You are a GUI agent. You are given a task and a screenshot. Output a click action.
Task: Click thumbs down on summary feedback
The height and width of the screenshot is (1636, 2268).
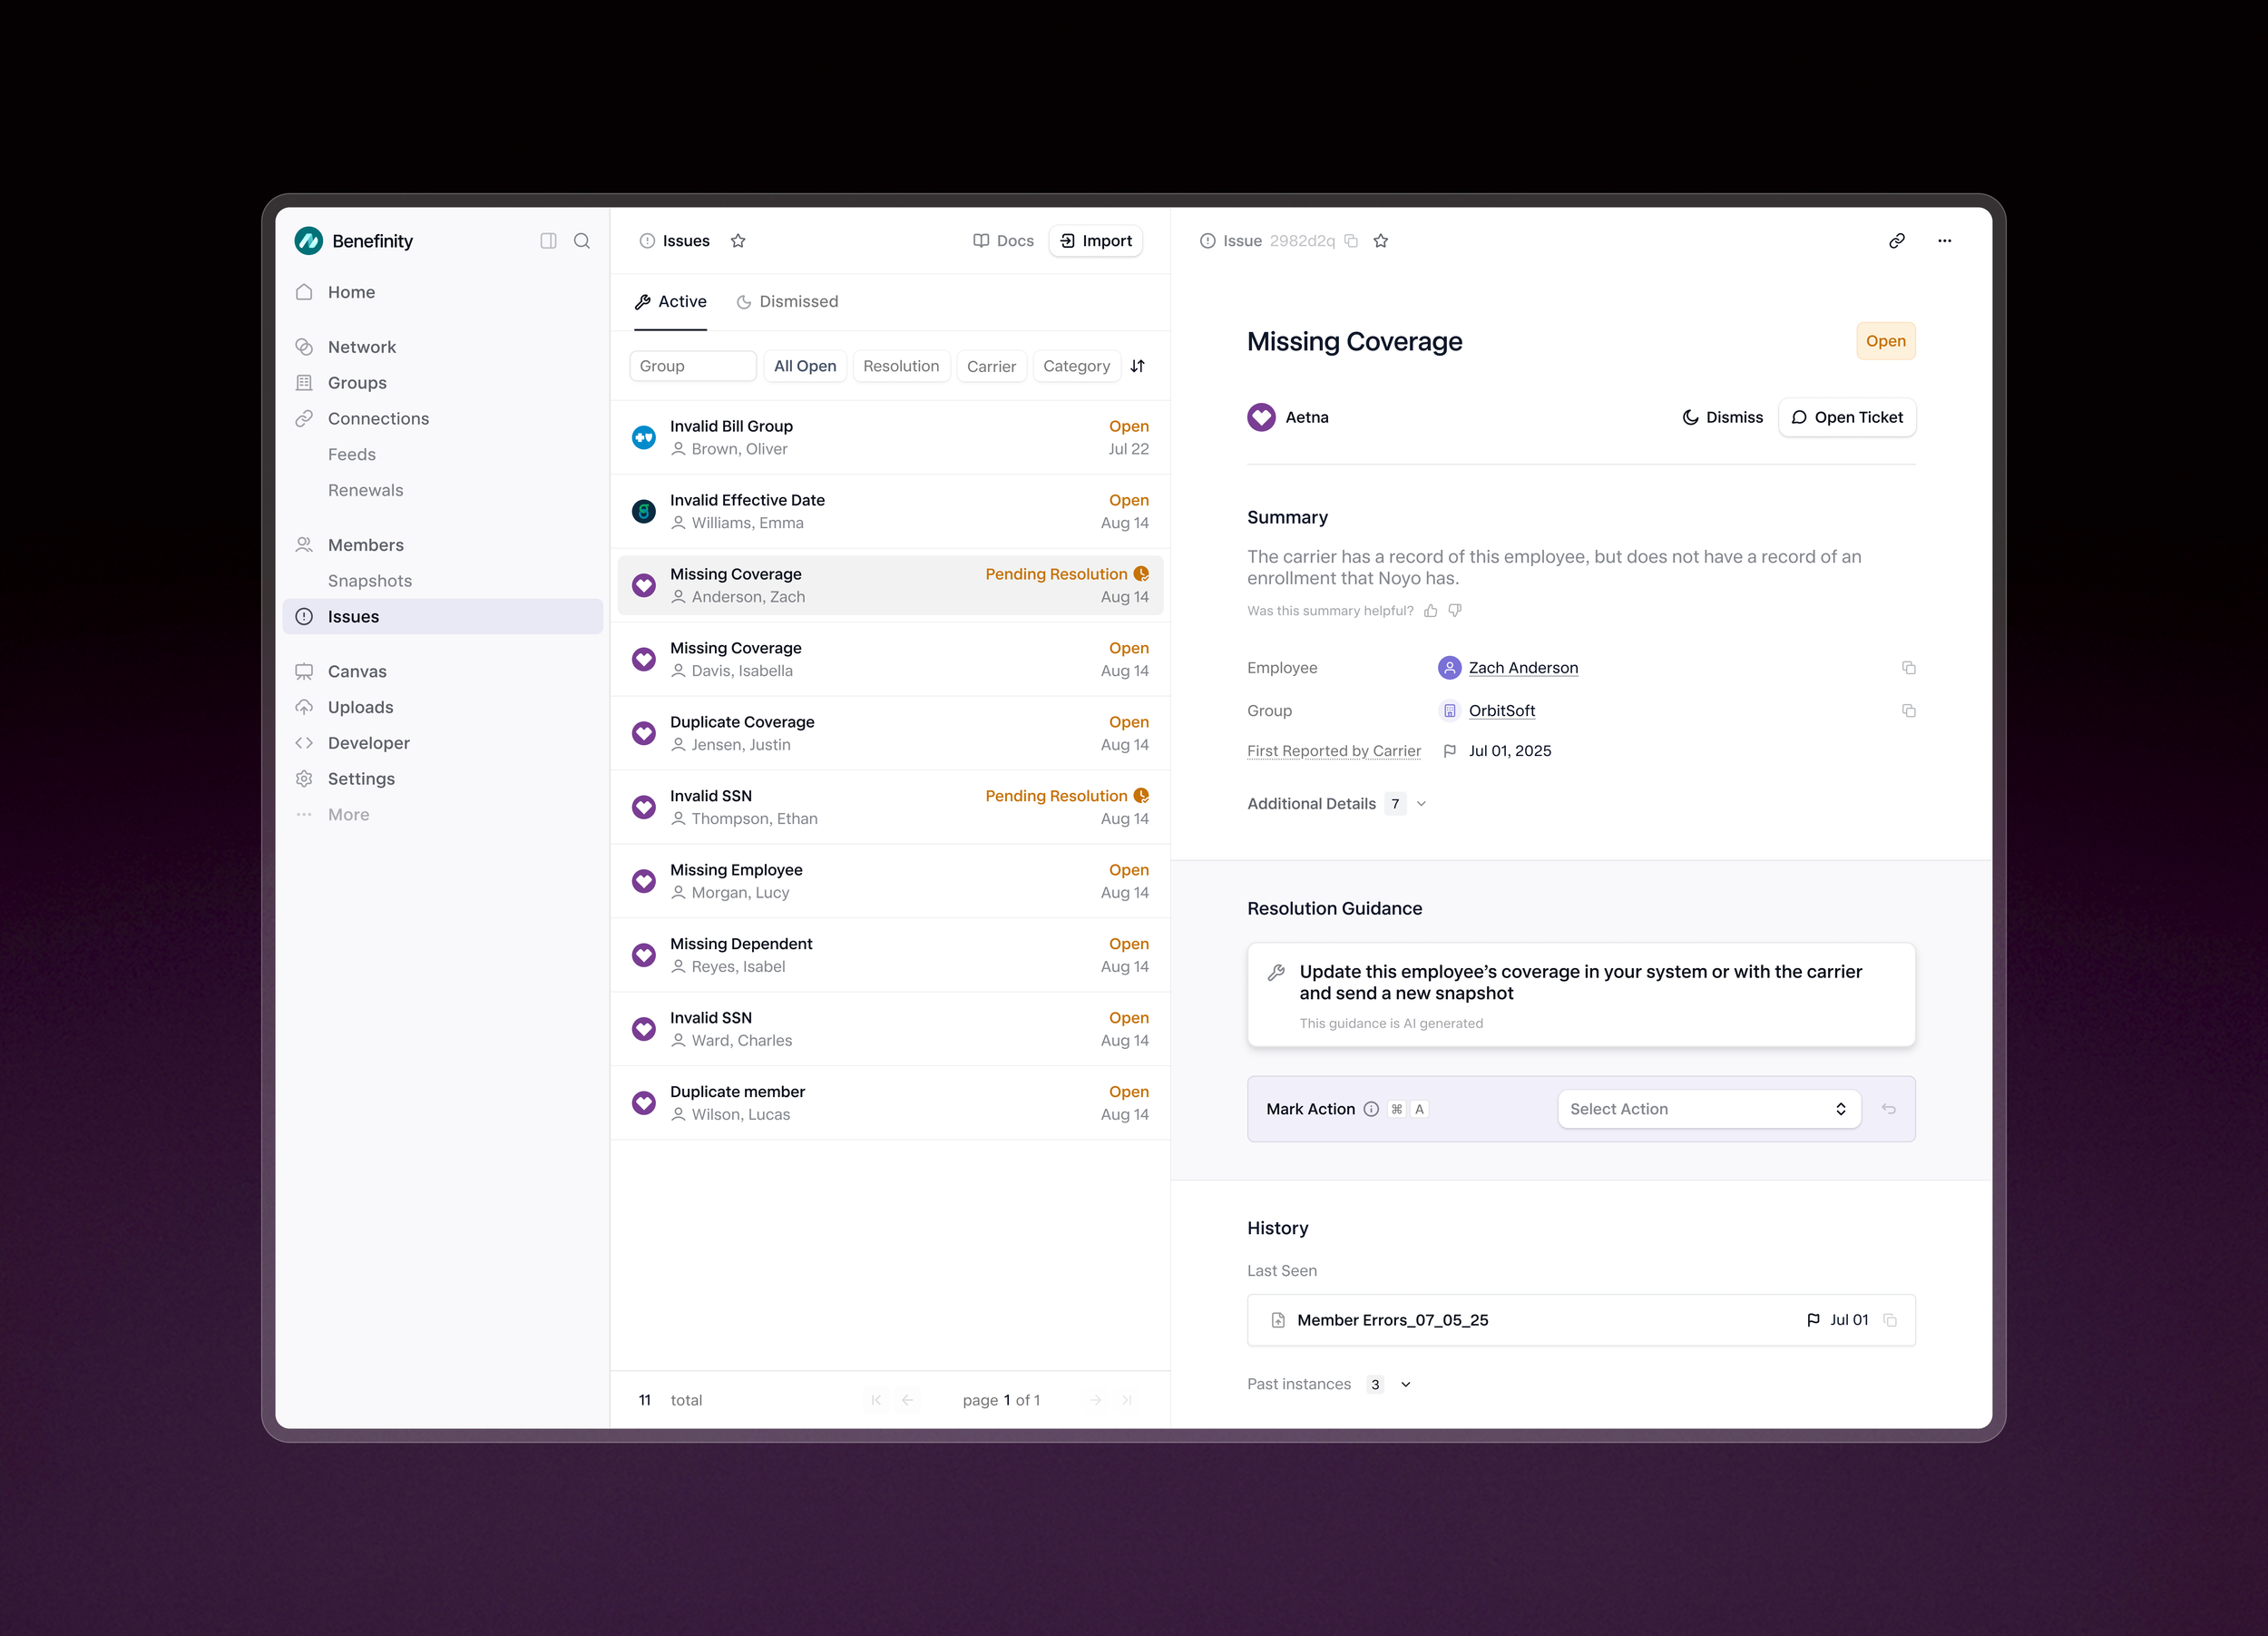(1455, 611)
